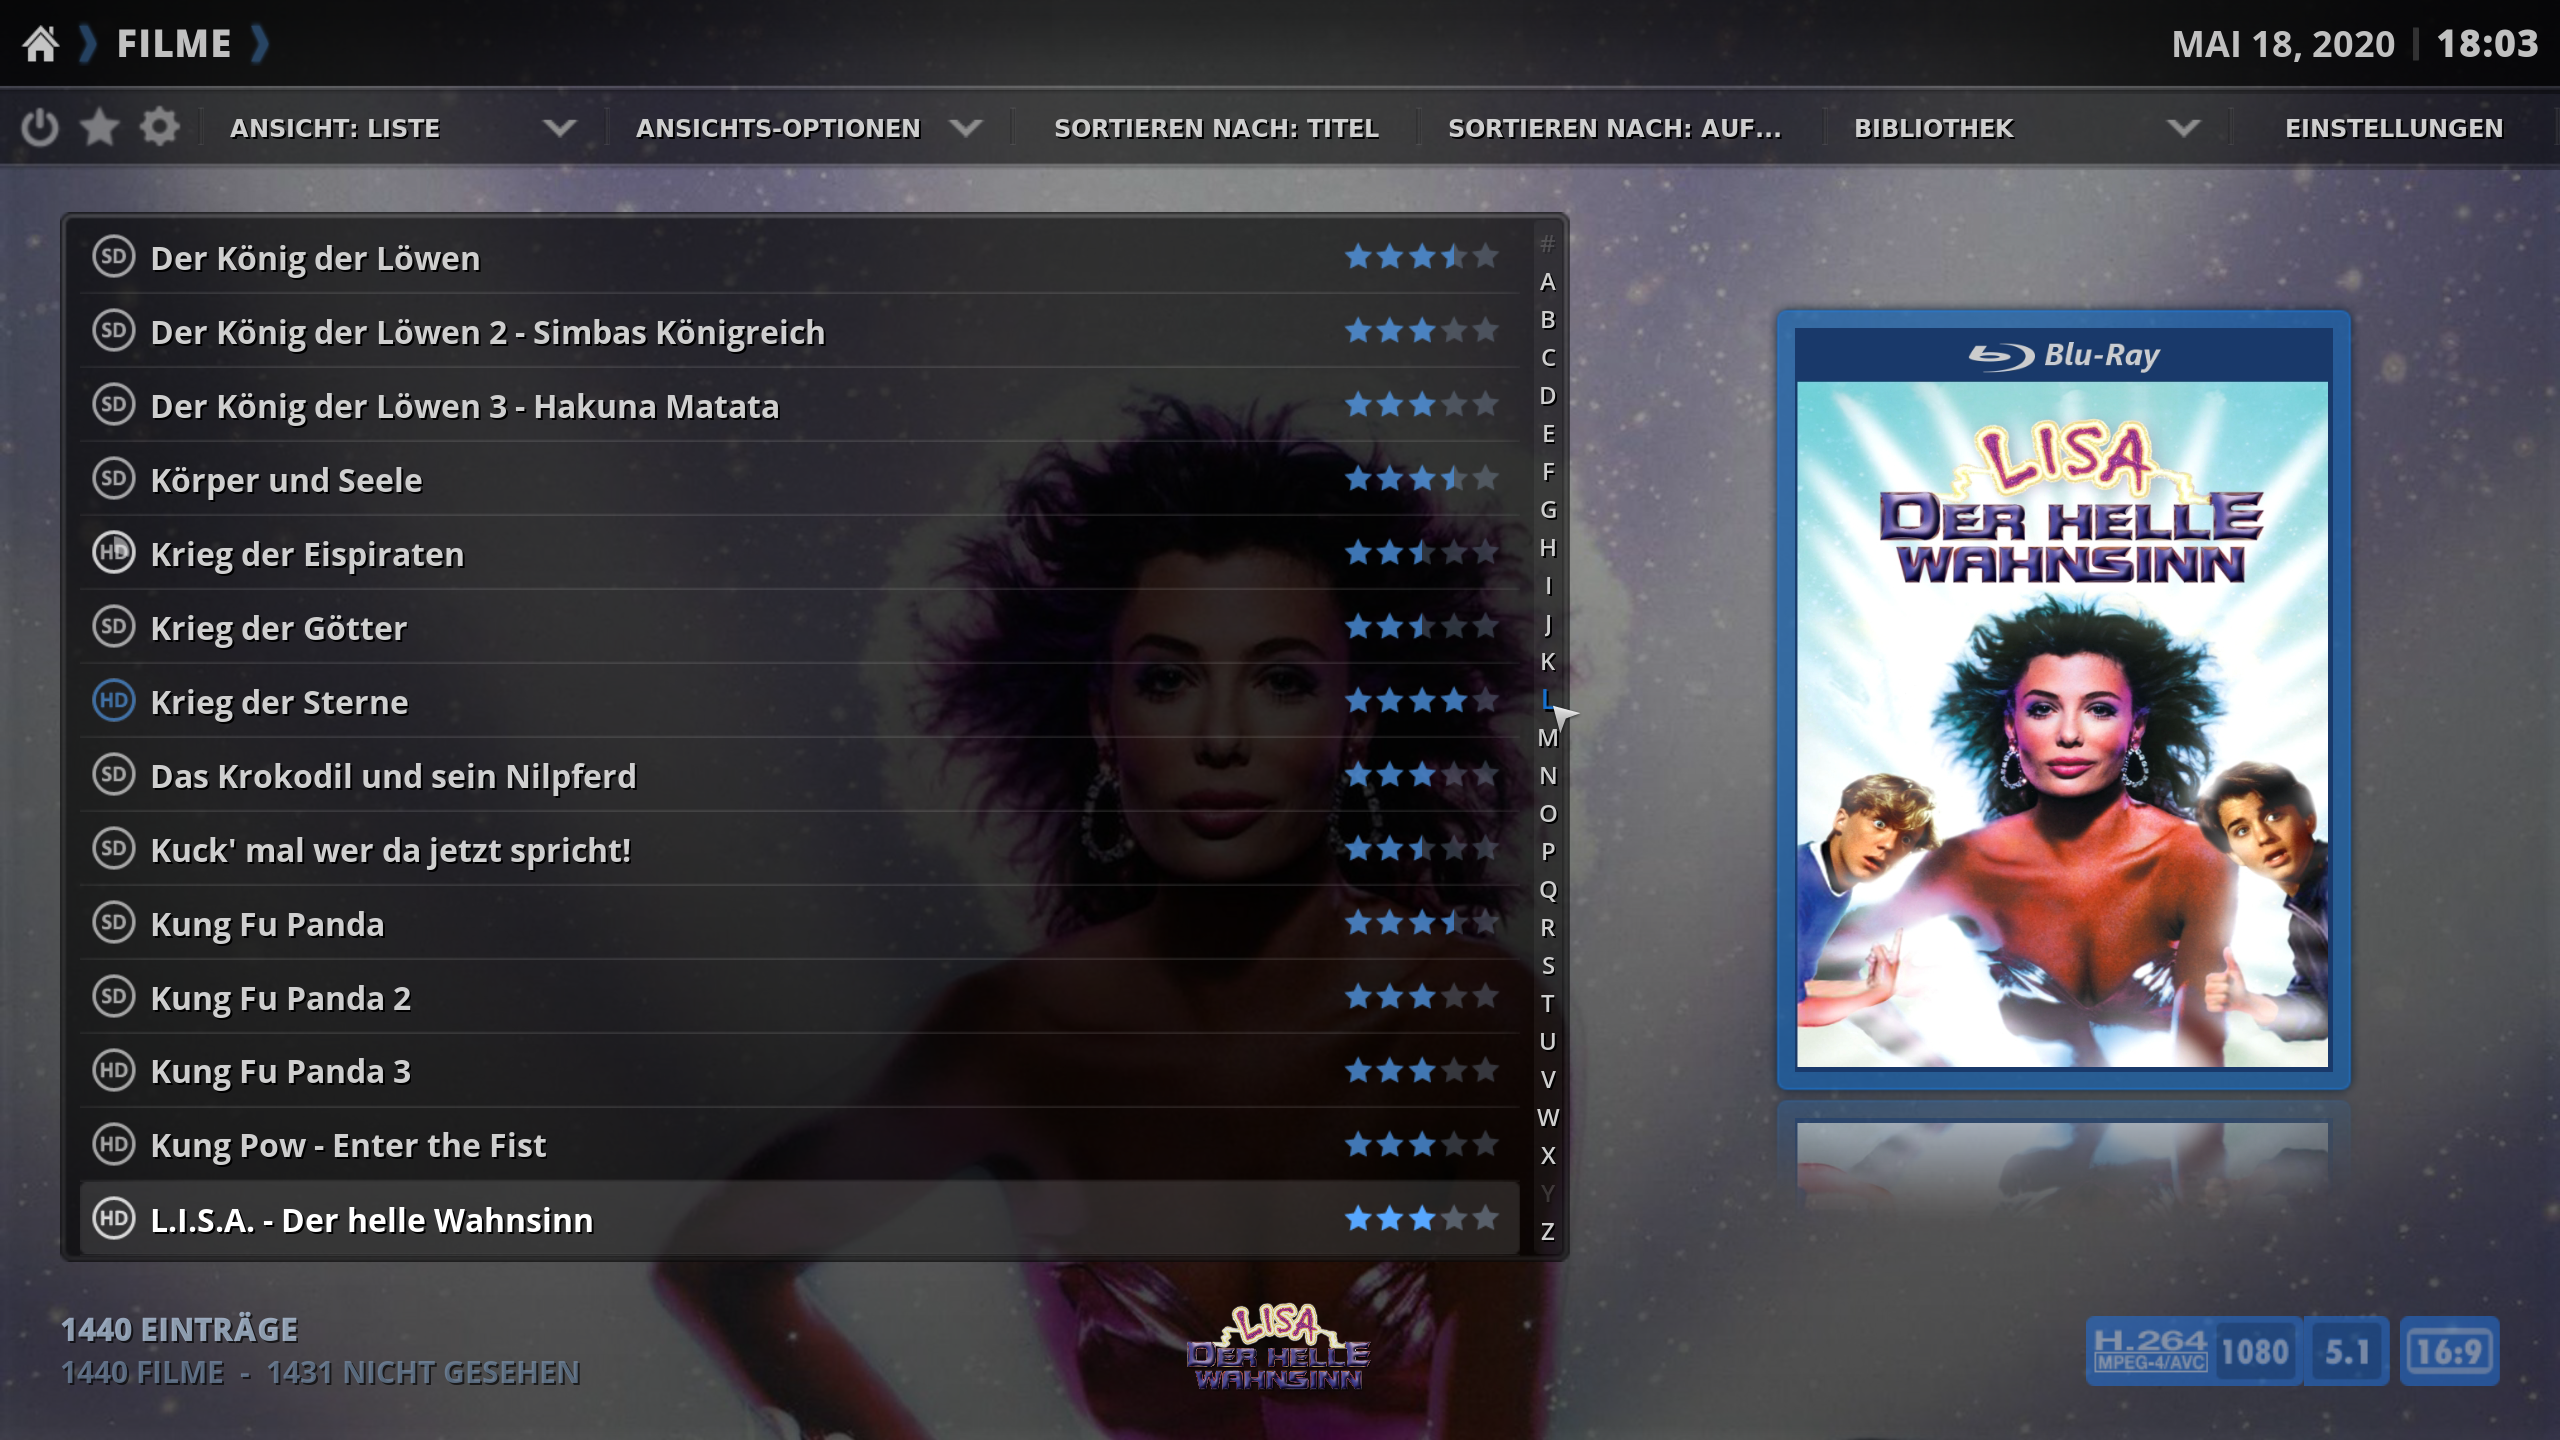The image size is (2560, 1440).
Task: Jump to letter W in the alphabet bar
Action: (1548, 1118)
